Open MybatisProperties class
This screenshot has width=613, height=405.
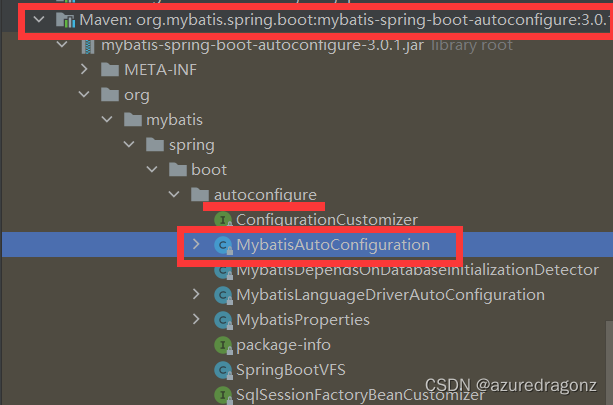point(303,320)
